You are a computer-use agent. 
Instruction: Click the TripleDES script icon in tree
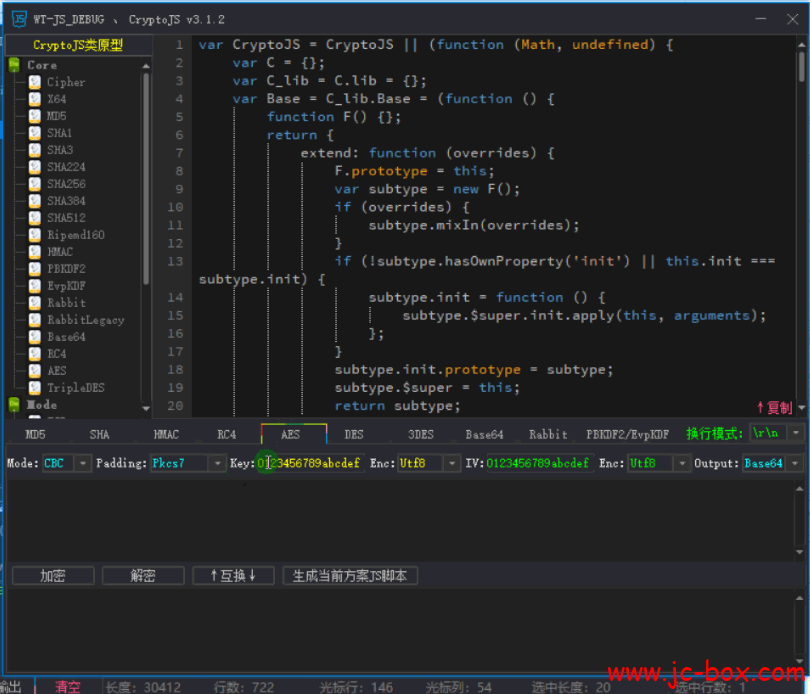click(x=35, y=388)
